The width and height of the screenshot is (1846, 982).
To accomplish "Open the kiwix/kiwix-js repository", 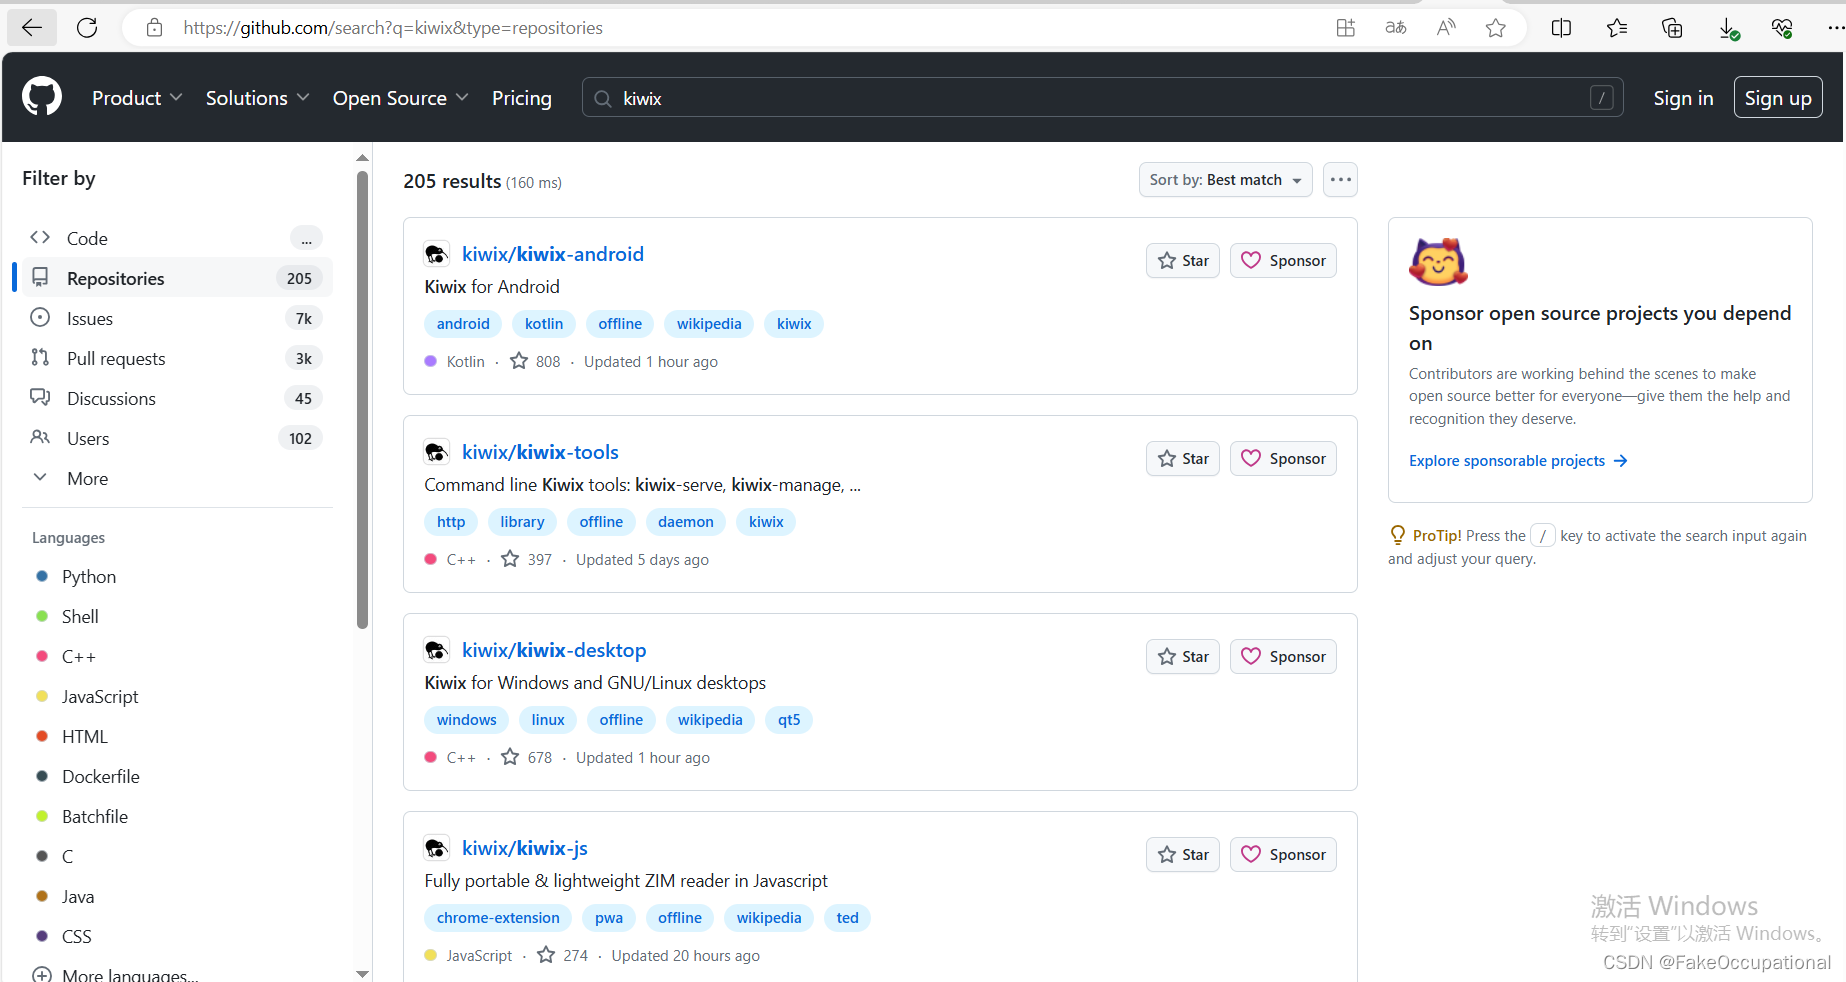I will [525, 848].
